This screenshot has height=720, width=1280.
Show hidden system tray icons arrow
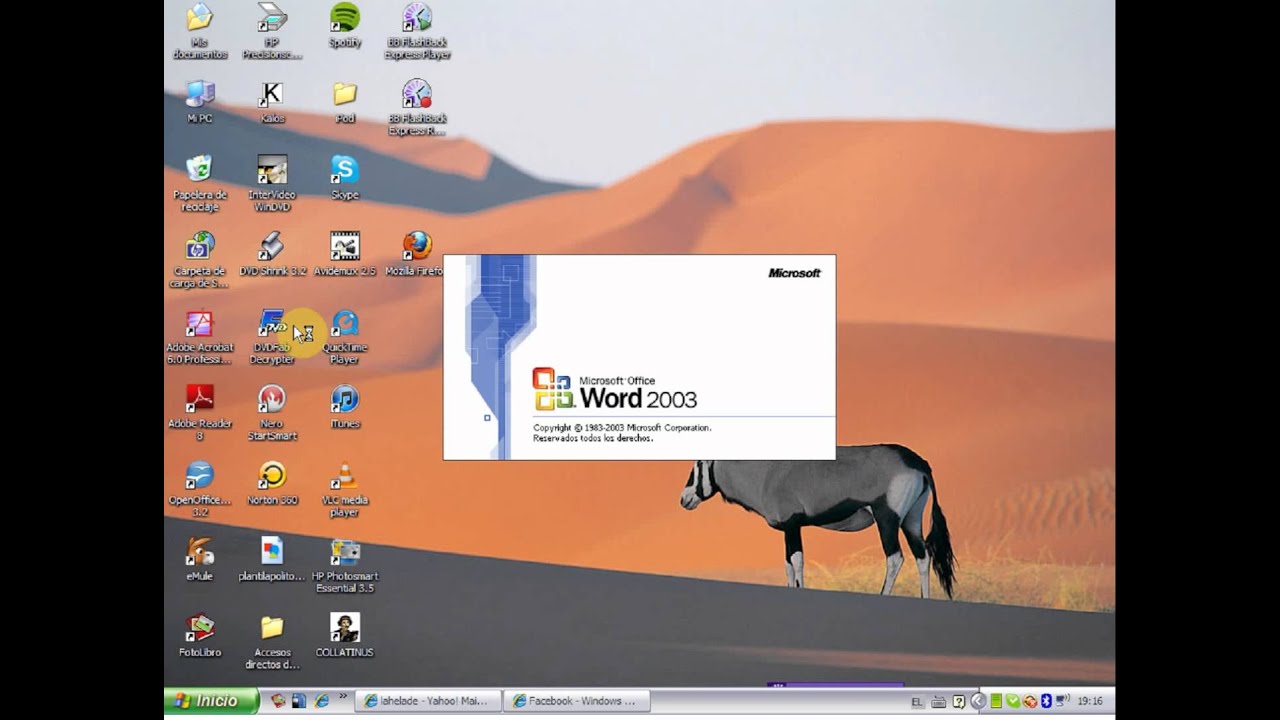[x=978, y=701]
